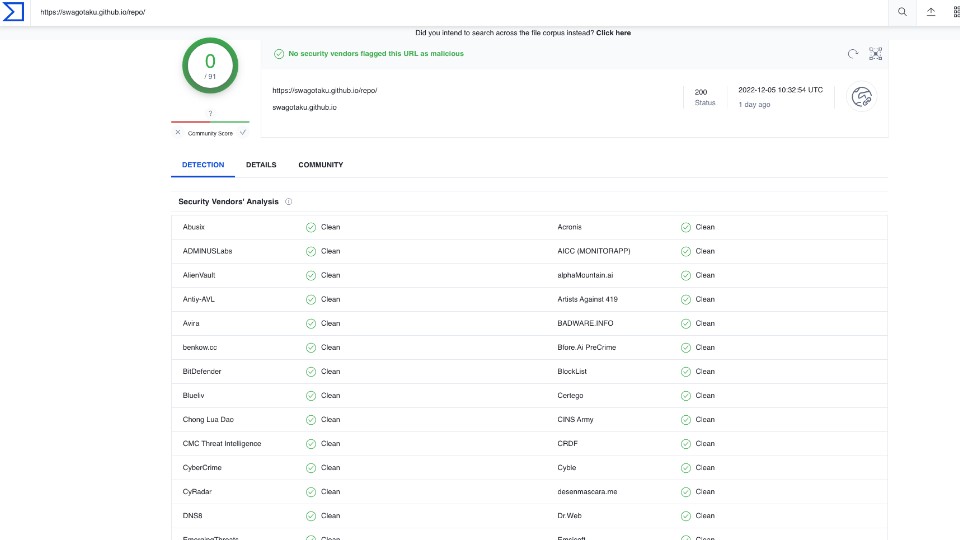Click the info icon beside Security Vendors' Analysis
This screenshot has width=960, height=540.
coord(288,201)
